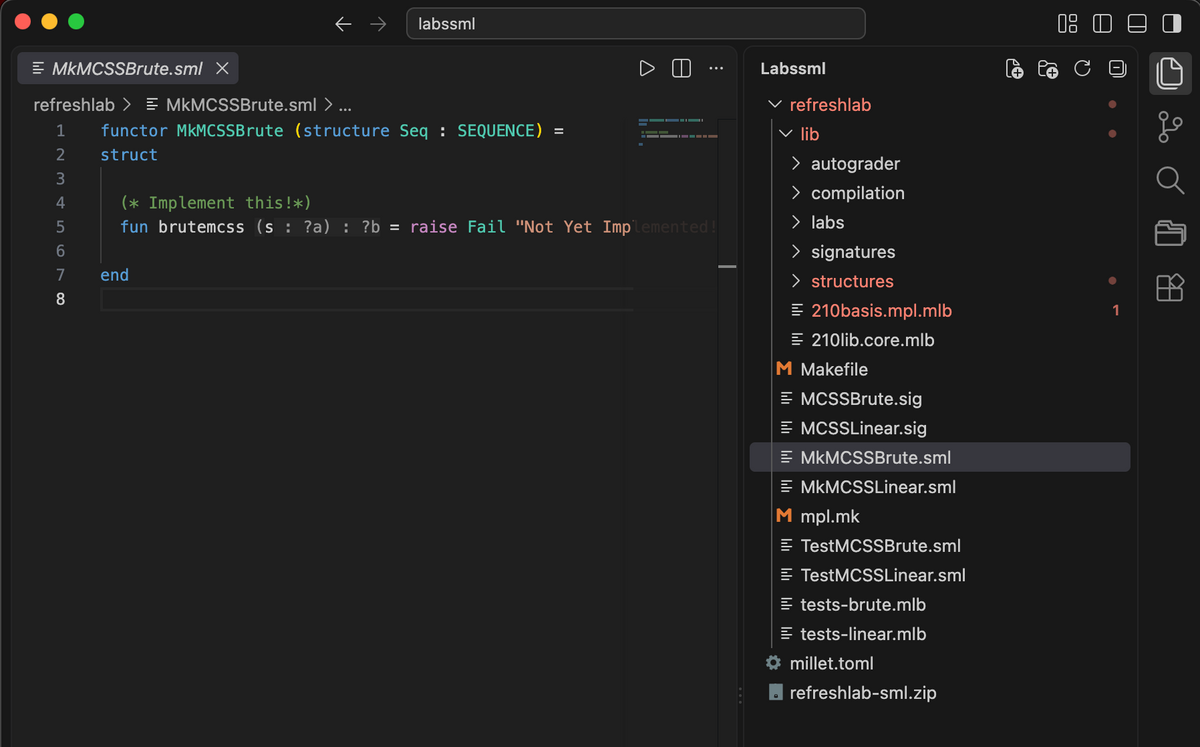Viewport: 1200px width, 747px height.
Task: Click line number 5 in gutter
Action: (x=60, y=227)
